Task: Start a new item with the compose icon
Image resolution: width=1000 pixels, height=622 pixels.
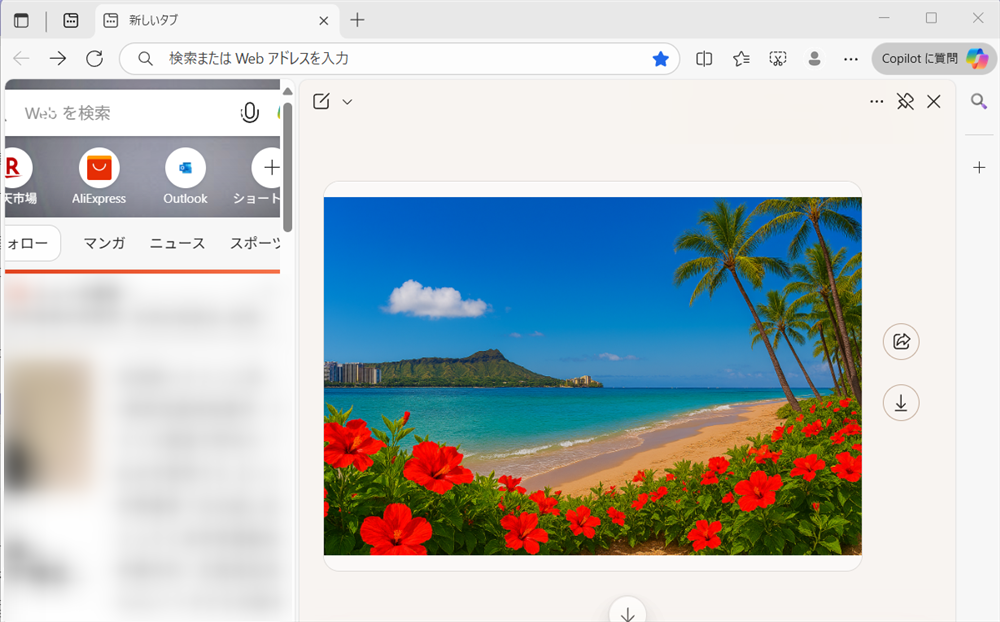Action: (321, 101)
